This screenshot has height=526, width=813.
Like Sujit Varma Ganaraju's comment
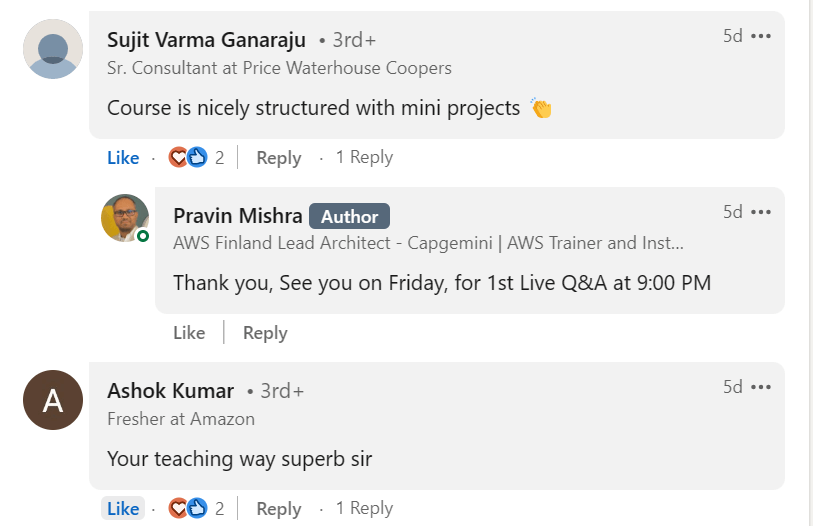(123, 158)
